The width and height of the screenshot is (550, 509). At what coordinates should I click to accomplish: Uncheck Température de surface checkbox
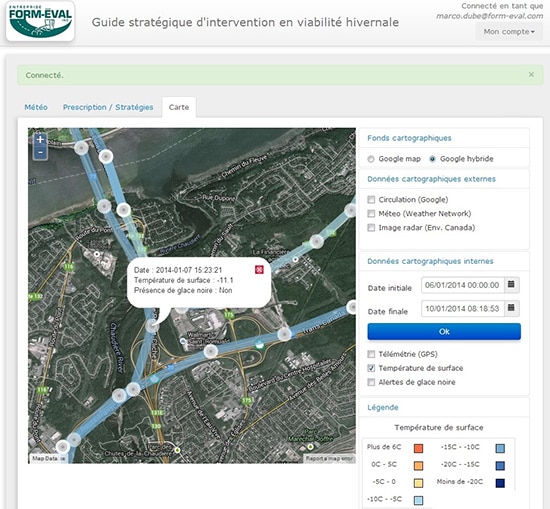(x=371, y=368)
